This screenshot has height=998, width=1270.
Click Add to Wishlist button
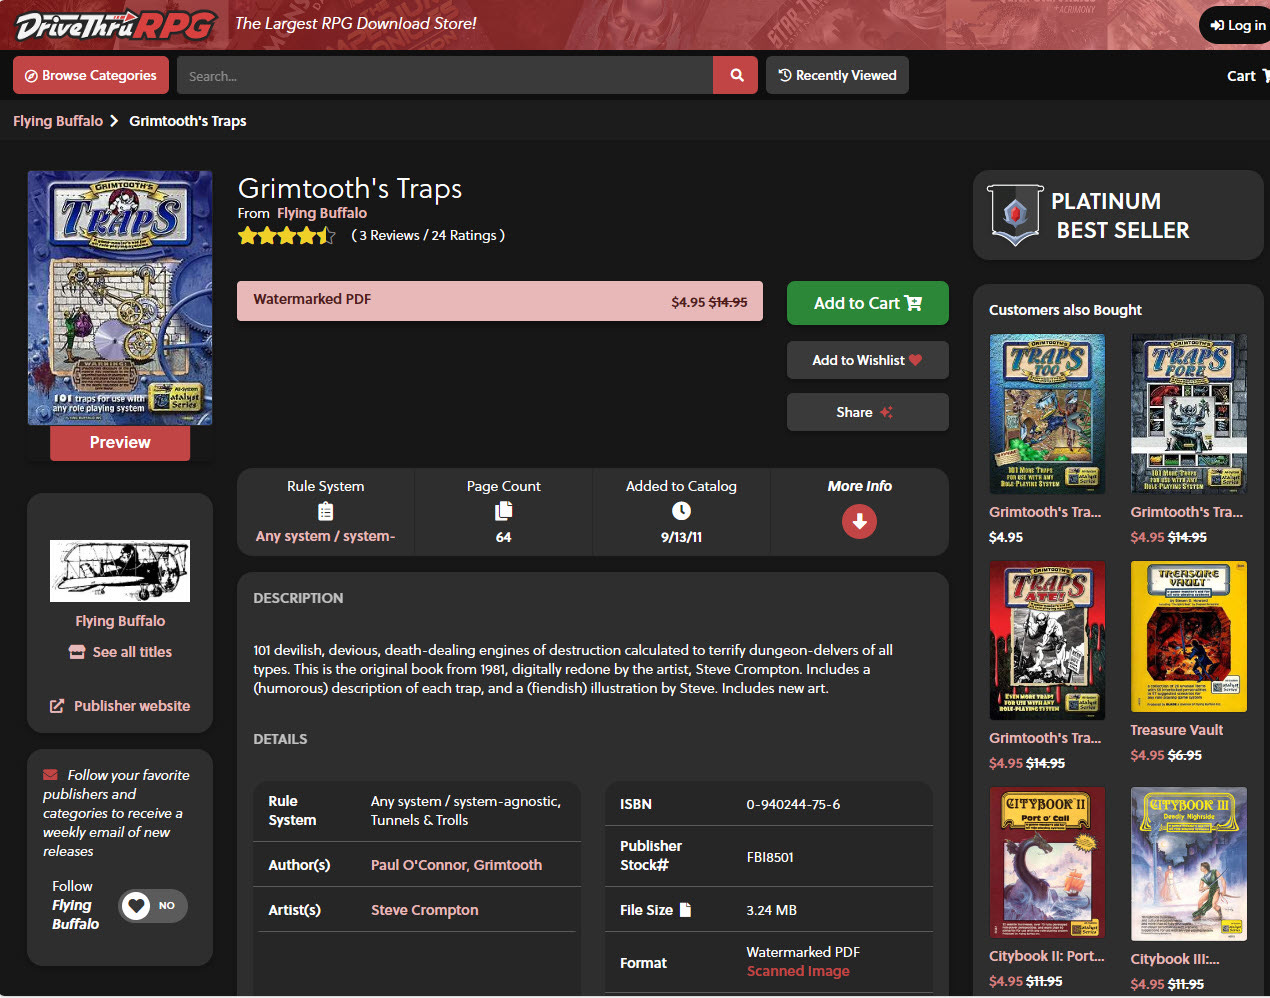(x=867, y=360)
